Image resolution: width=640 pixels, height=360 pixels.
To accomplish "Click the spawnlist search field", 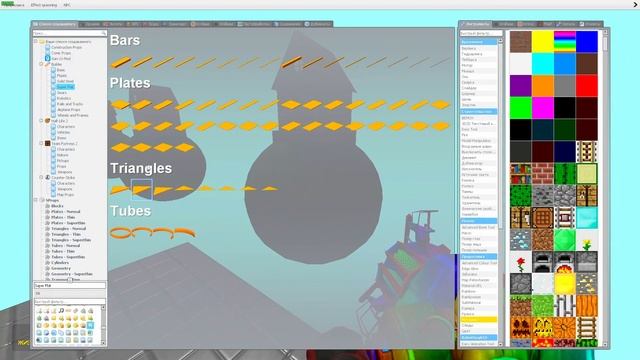I will tap(69, 33).
